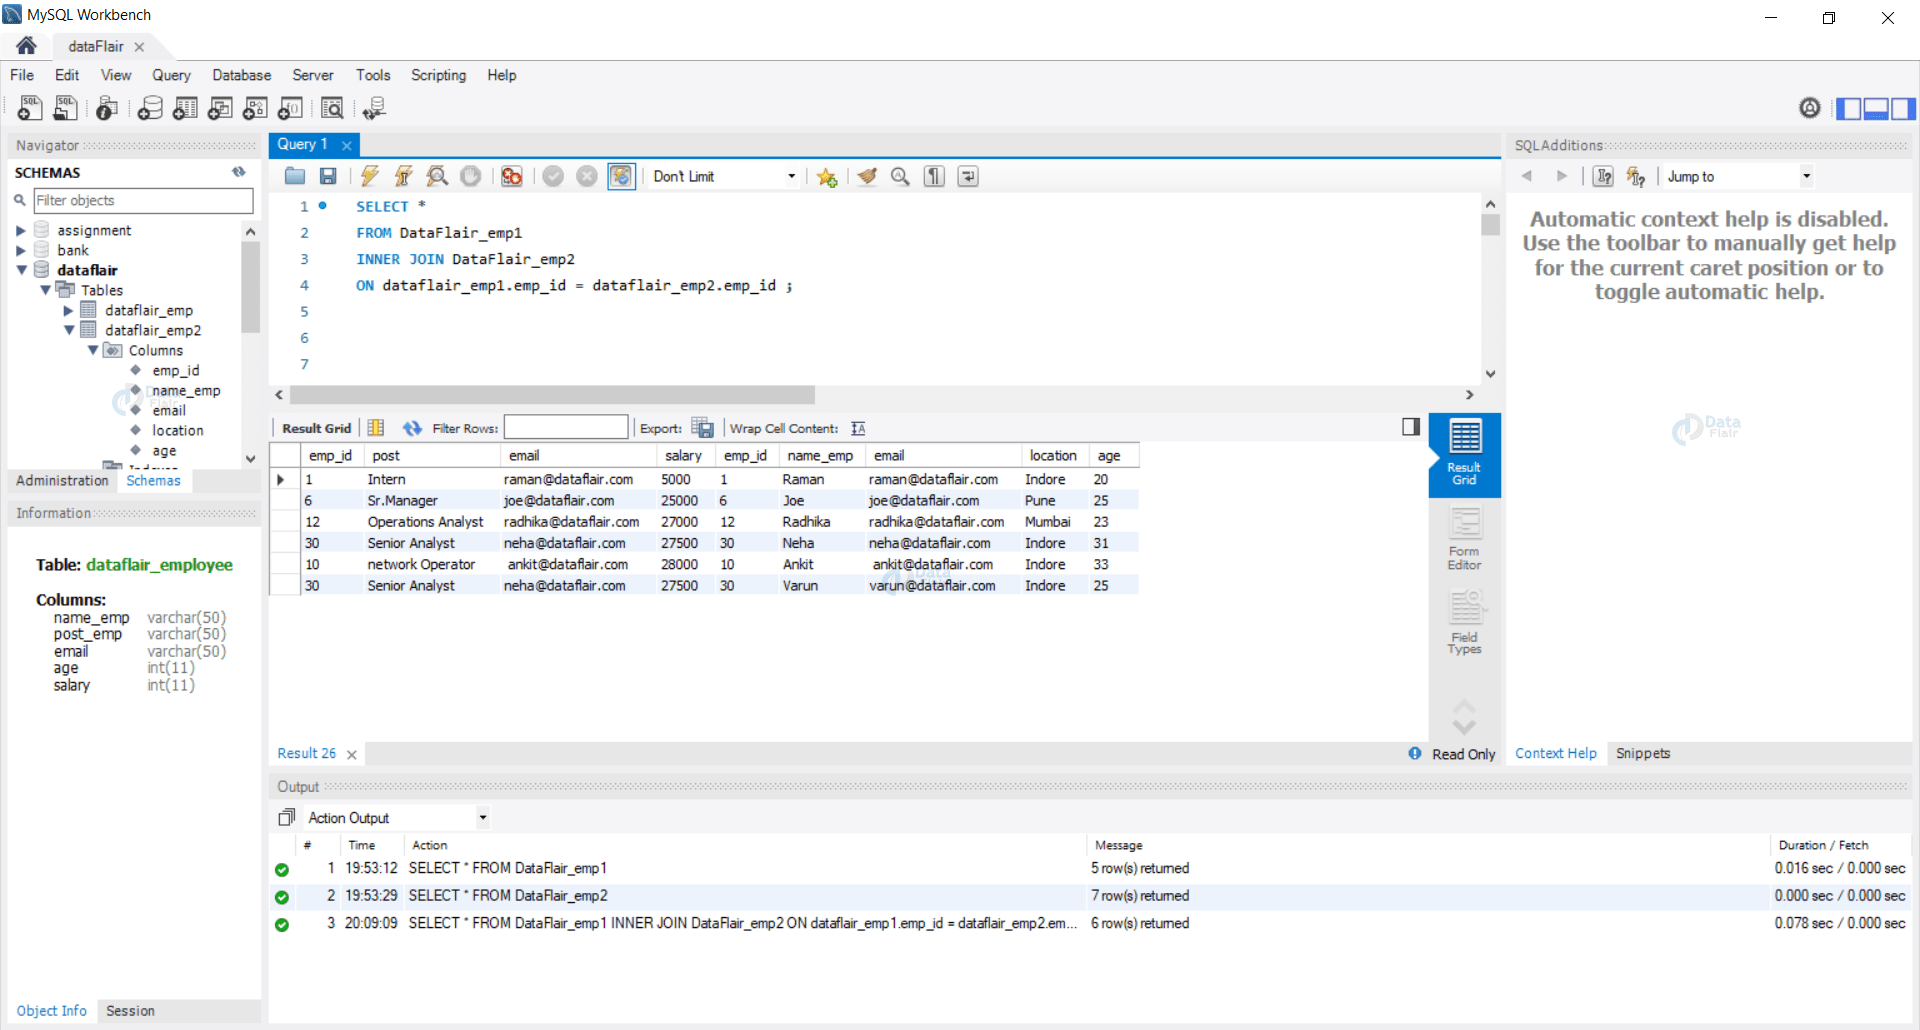
Task: Toggle wrap cell content in Result Grid
Action: [858, 427]
